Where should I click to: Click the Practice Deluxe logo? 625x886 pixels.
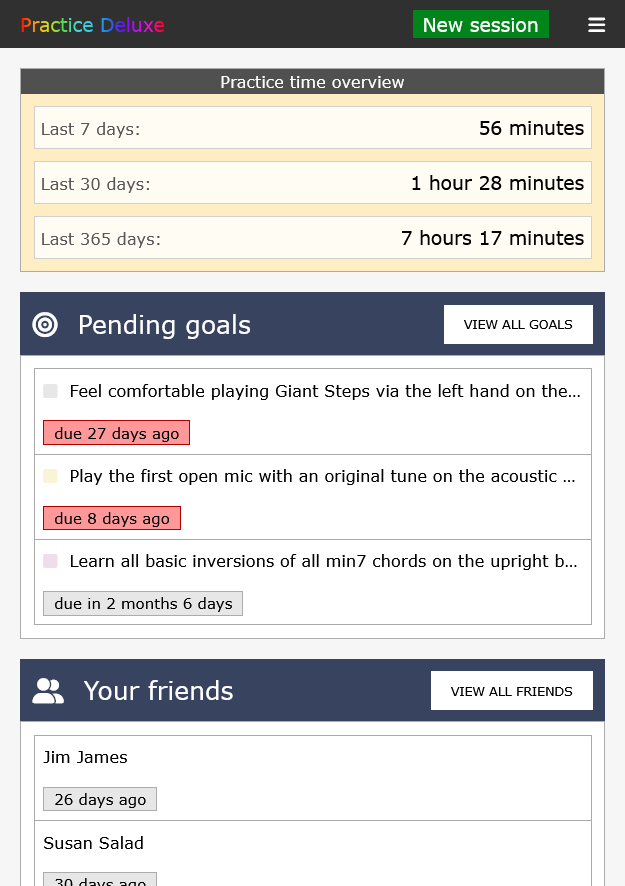(x=92, y=25)
